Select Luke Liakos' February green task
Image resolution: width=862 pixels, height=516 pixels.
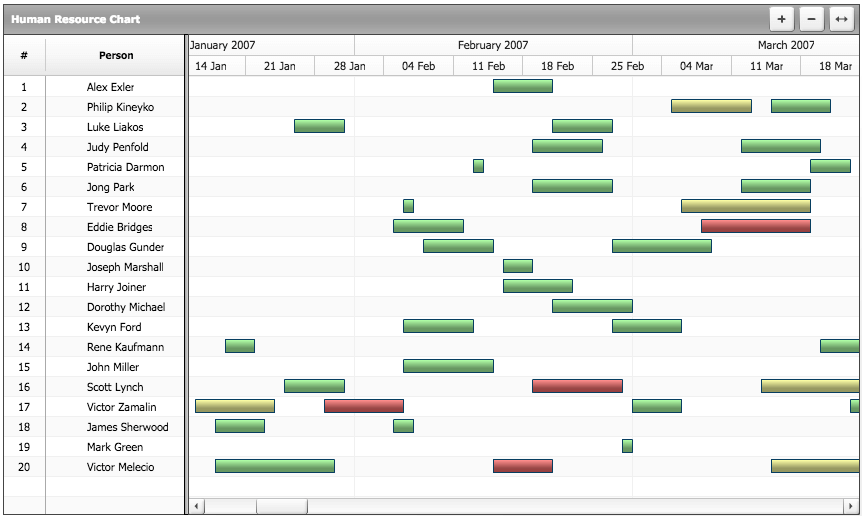tap(583, 126)
